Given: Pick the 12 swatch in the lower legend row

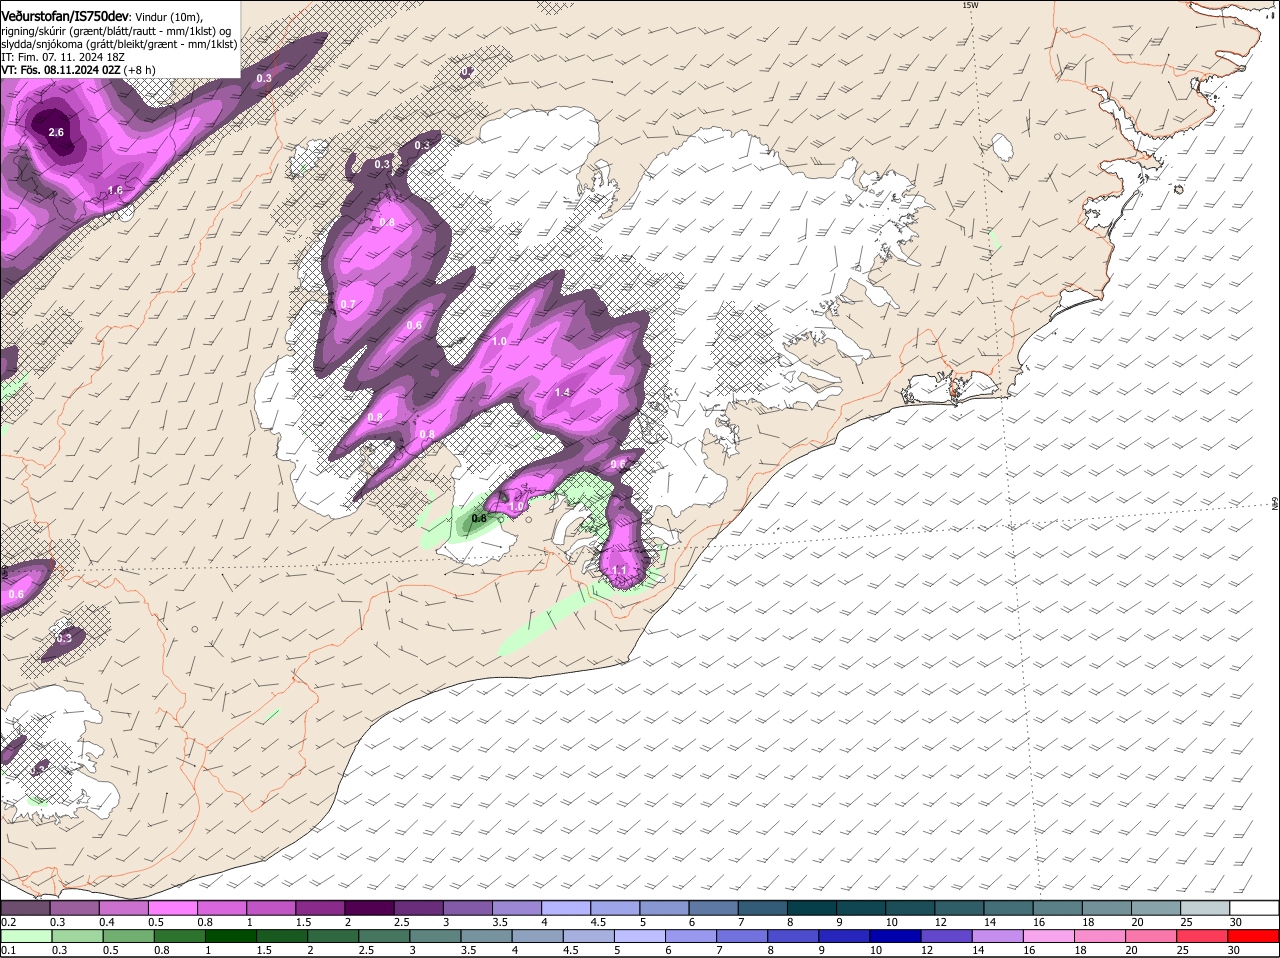Looking at the screenshot, I should tap(947, 936).
